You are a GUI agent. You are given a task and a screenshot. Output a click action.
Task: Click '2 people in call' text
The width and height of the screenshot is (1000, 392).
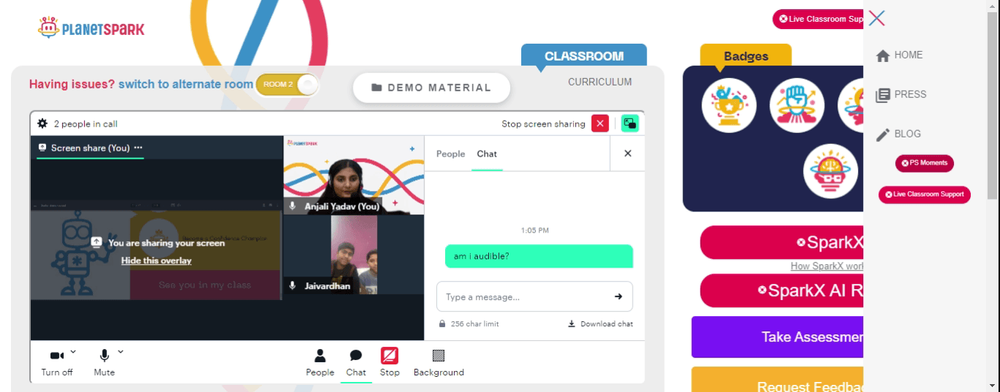(85, 124)
